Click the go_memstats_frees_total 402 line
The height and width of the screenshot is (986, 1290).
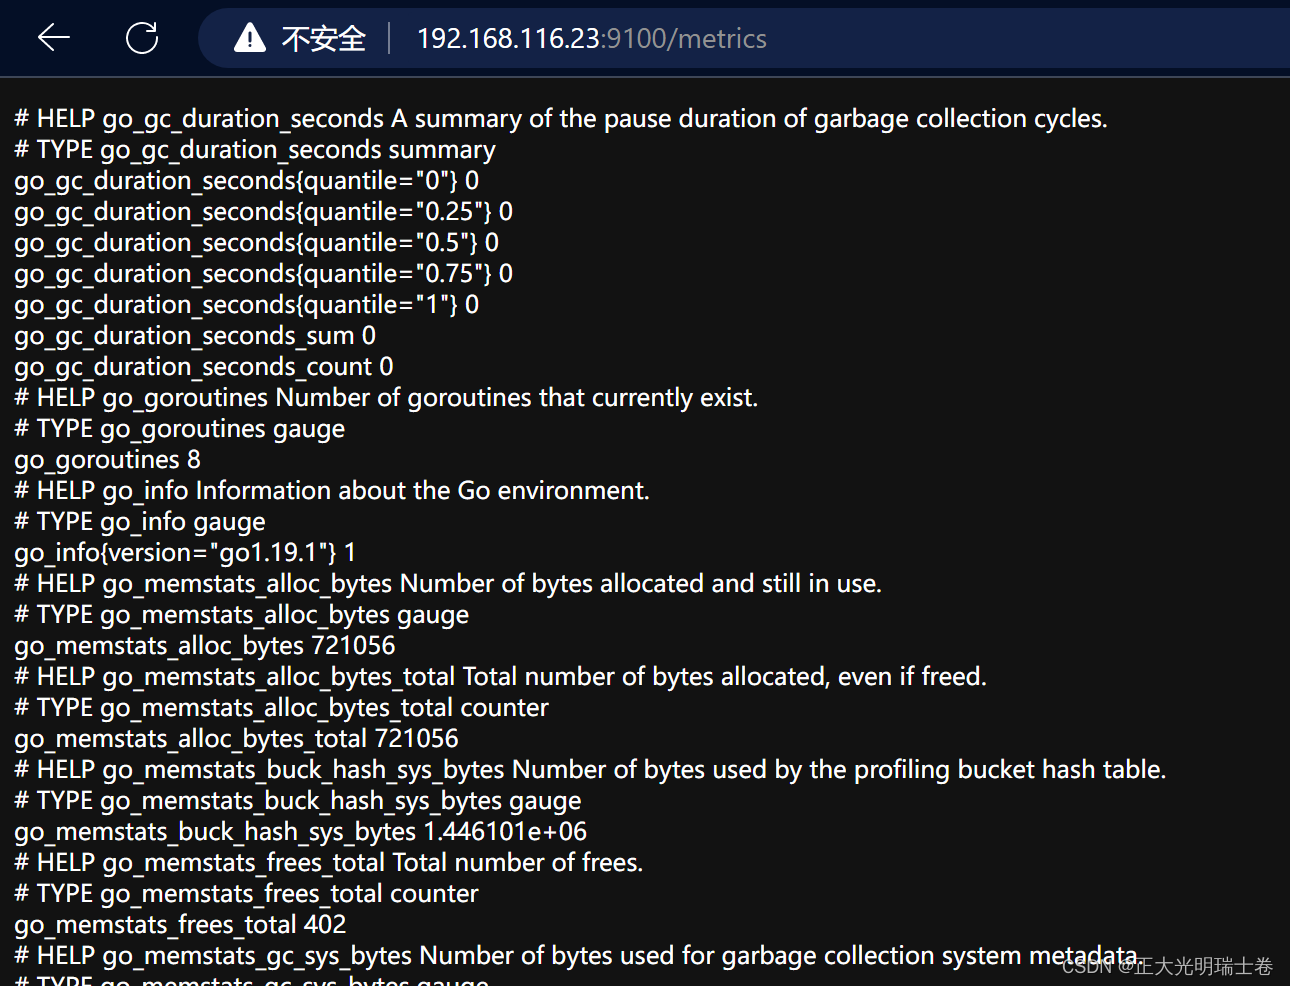pos(179,924)
